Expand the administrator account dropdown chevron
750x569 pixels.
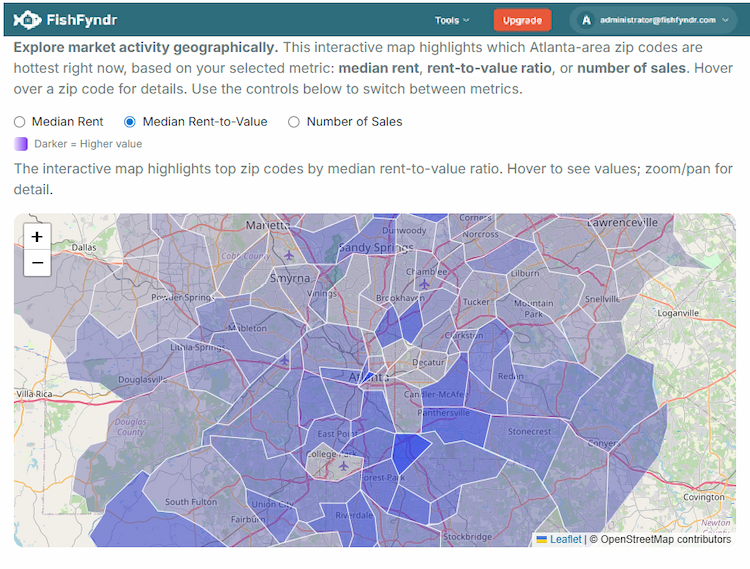(x=725, y=20)
